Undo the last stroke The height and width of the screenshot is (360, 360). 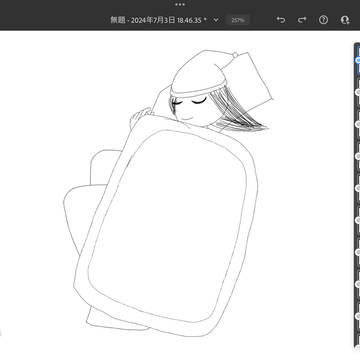(281, 20)
